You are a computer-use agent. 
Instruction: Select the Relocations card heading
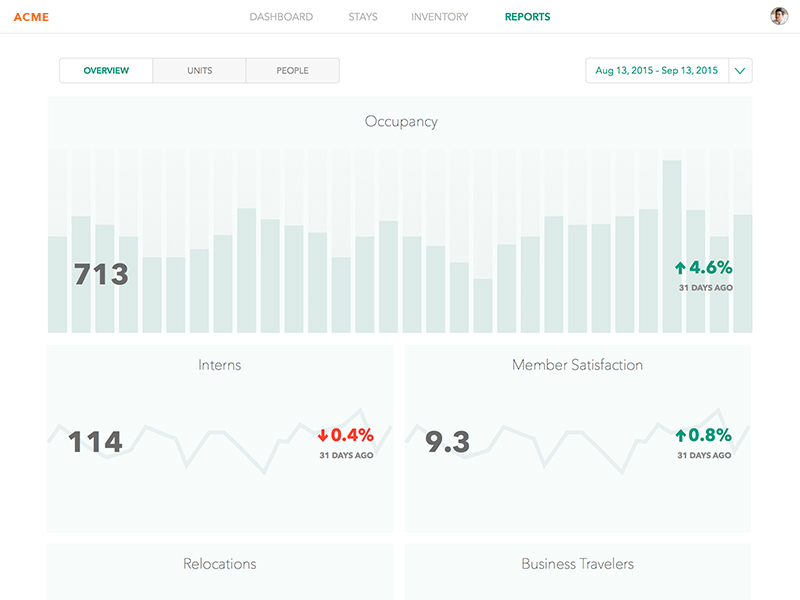coord(219,564)
